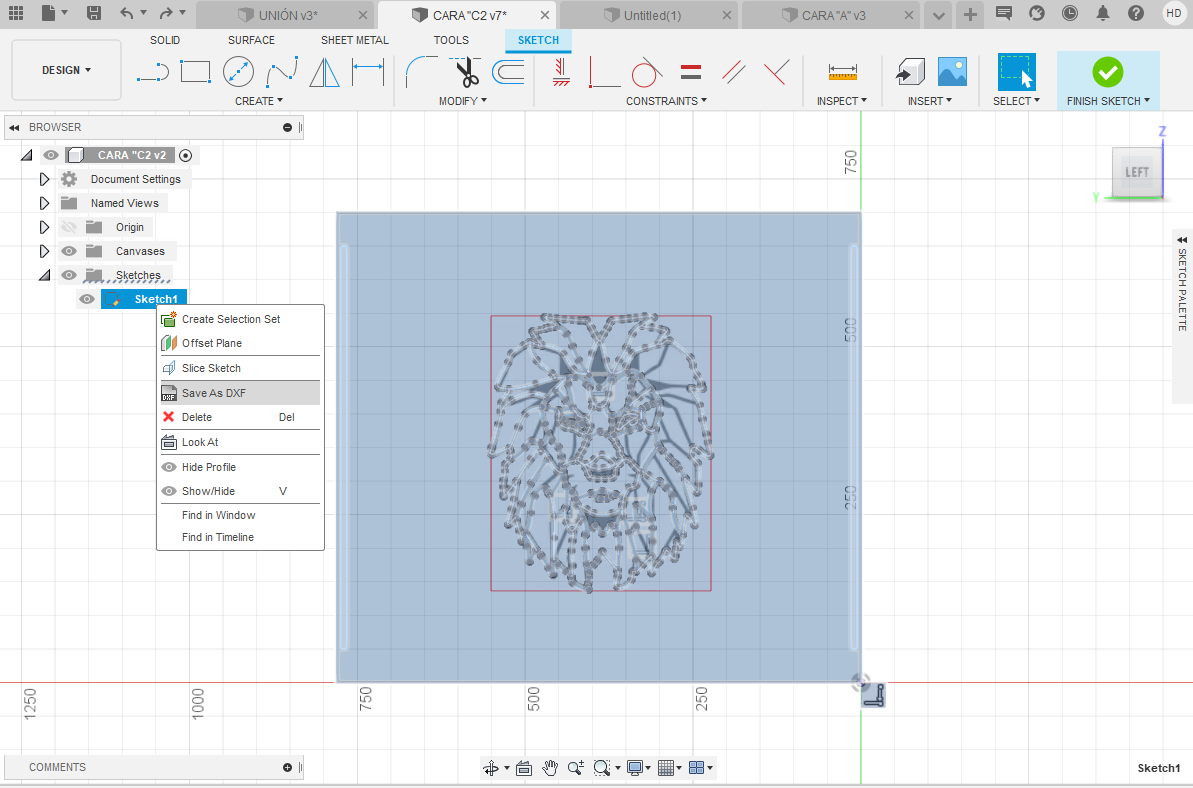
Task: Select the Fit Point Spline tool
Action: point(281,71)
